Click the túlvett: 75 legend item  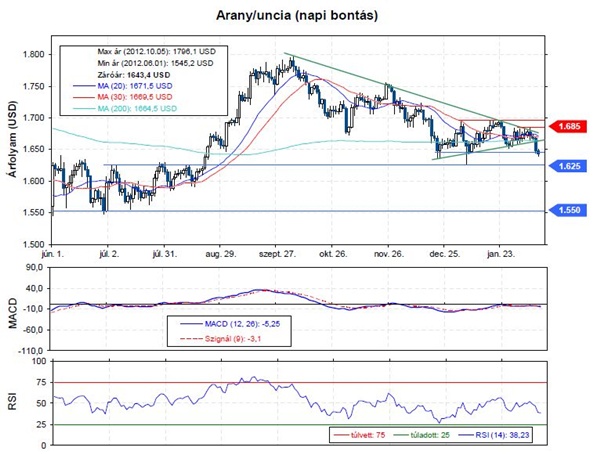pos(360,435)
